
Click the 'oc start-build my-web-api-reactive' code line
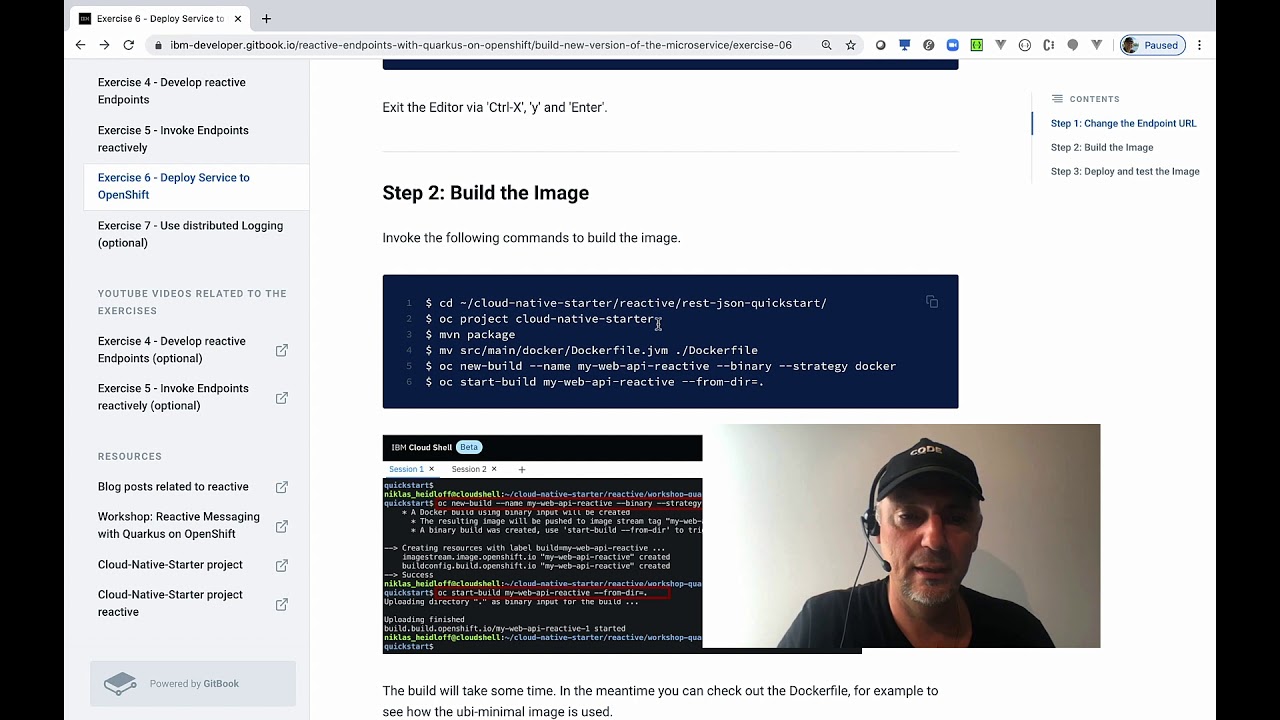594,382
